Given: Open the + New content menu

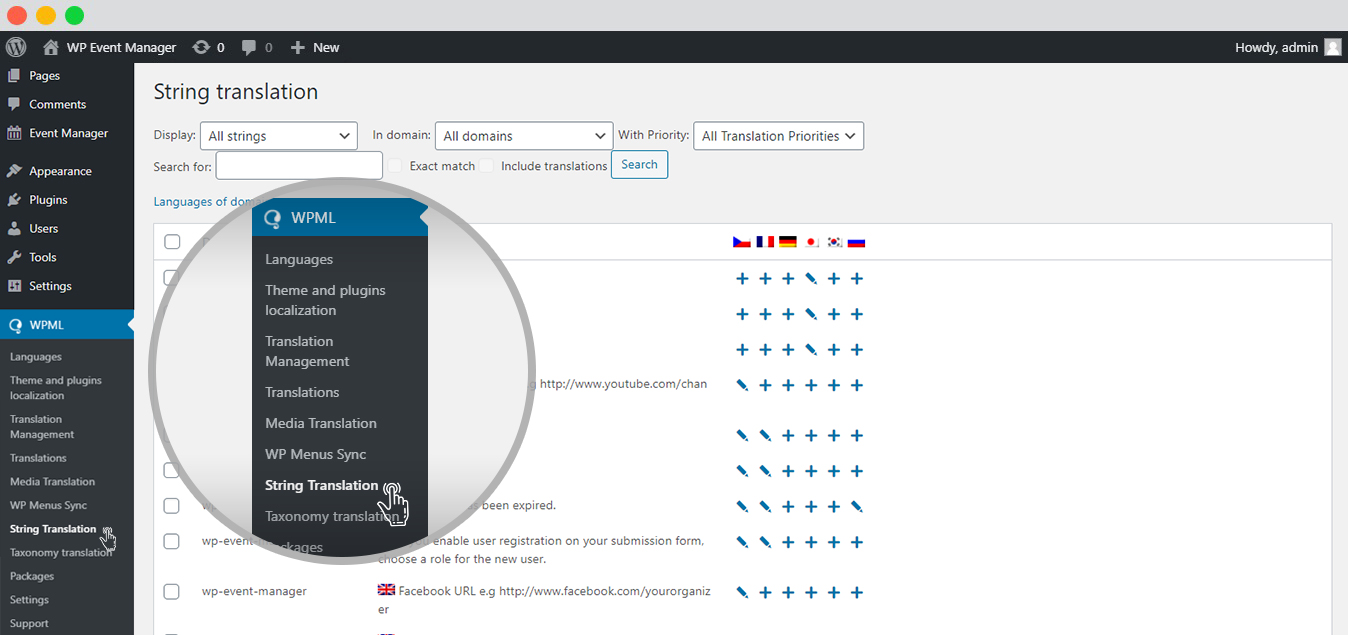Looking at the screenshot, I should [x=314, y=47].
